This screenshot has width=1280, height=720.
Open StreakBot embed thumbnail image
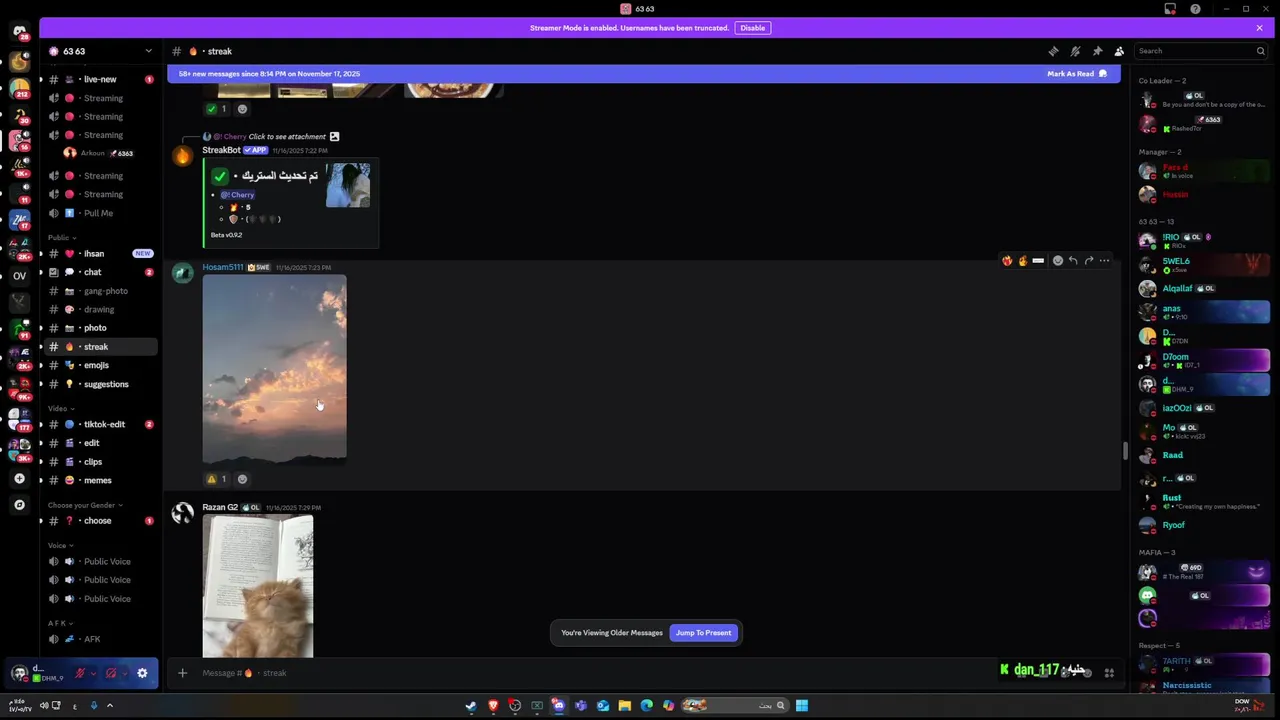click(348, 186)
